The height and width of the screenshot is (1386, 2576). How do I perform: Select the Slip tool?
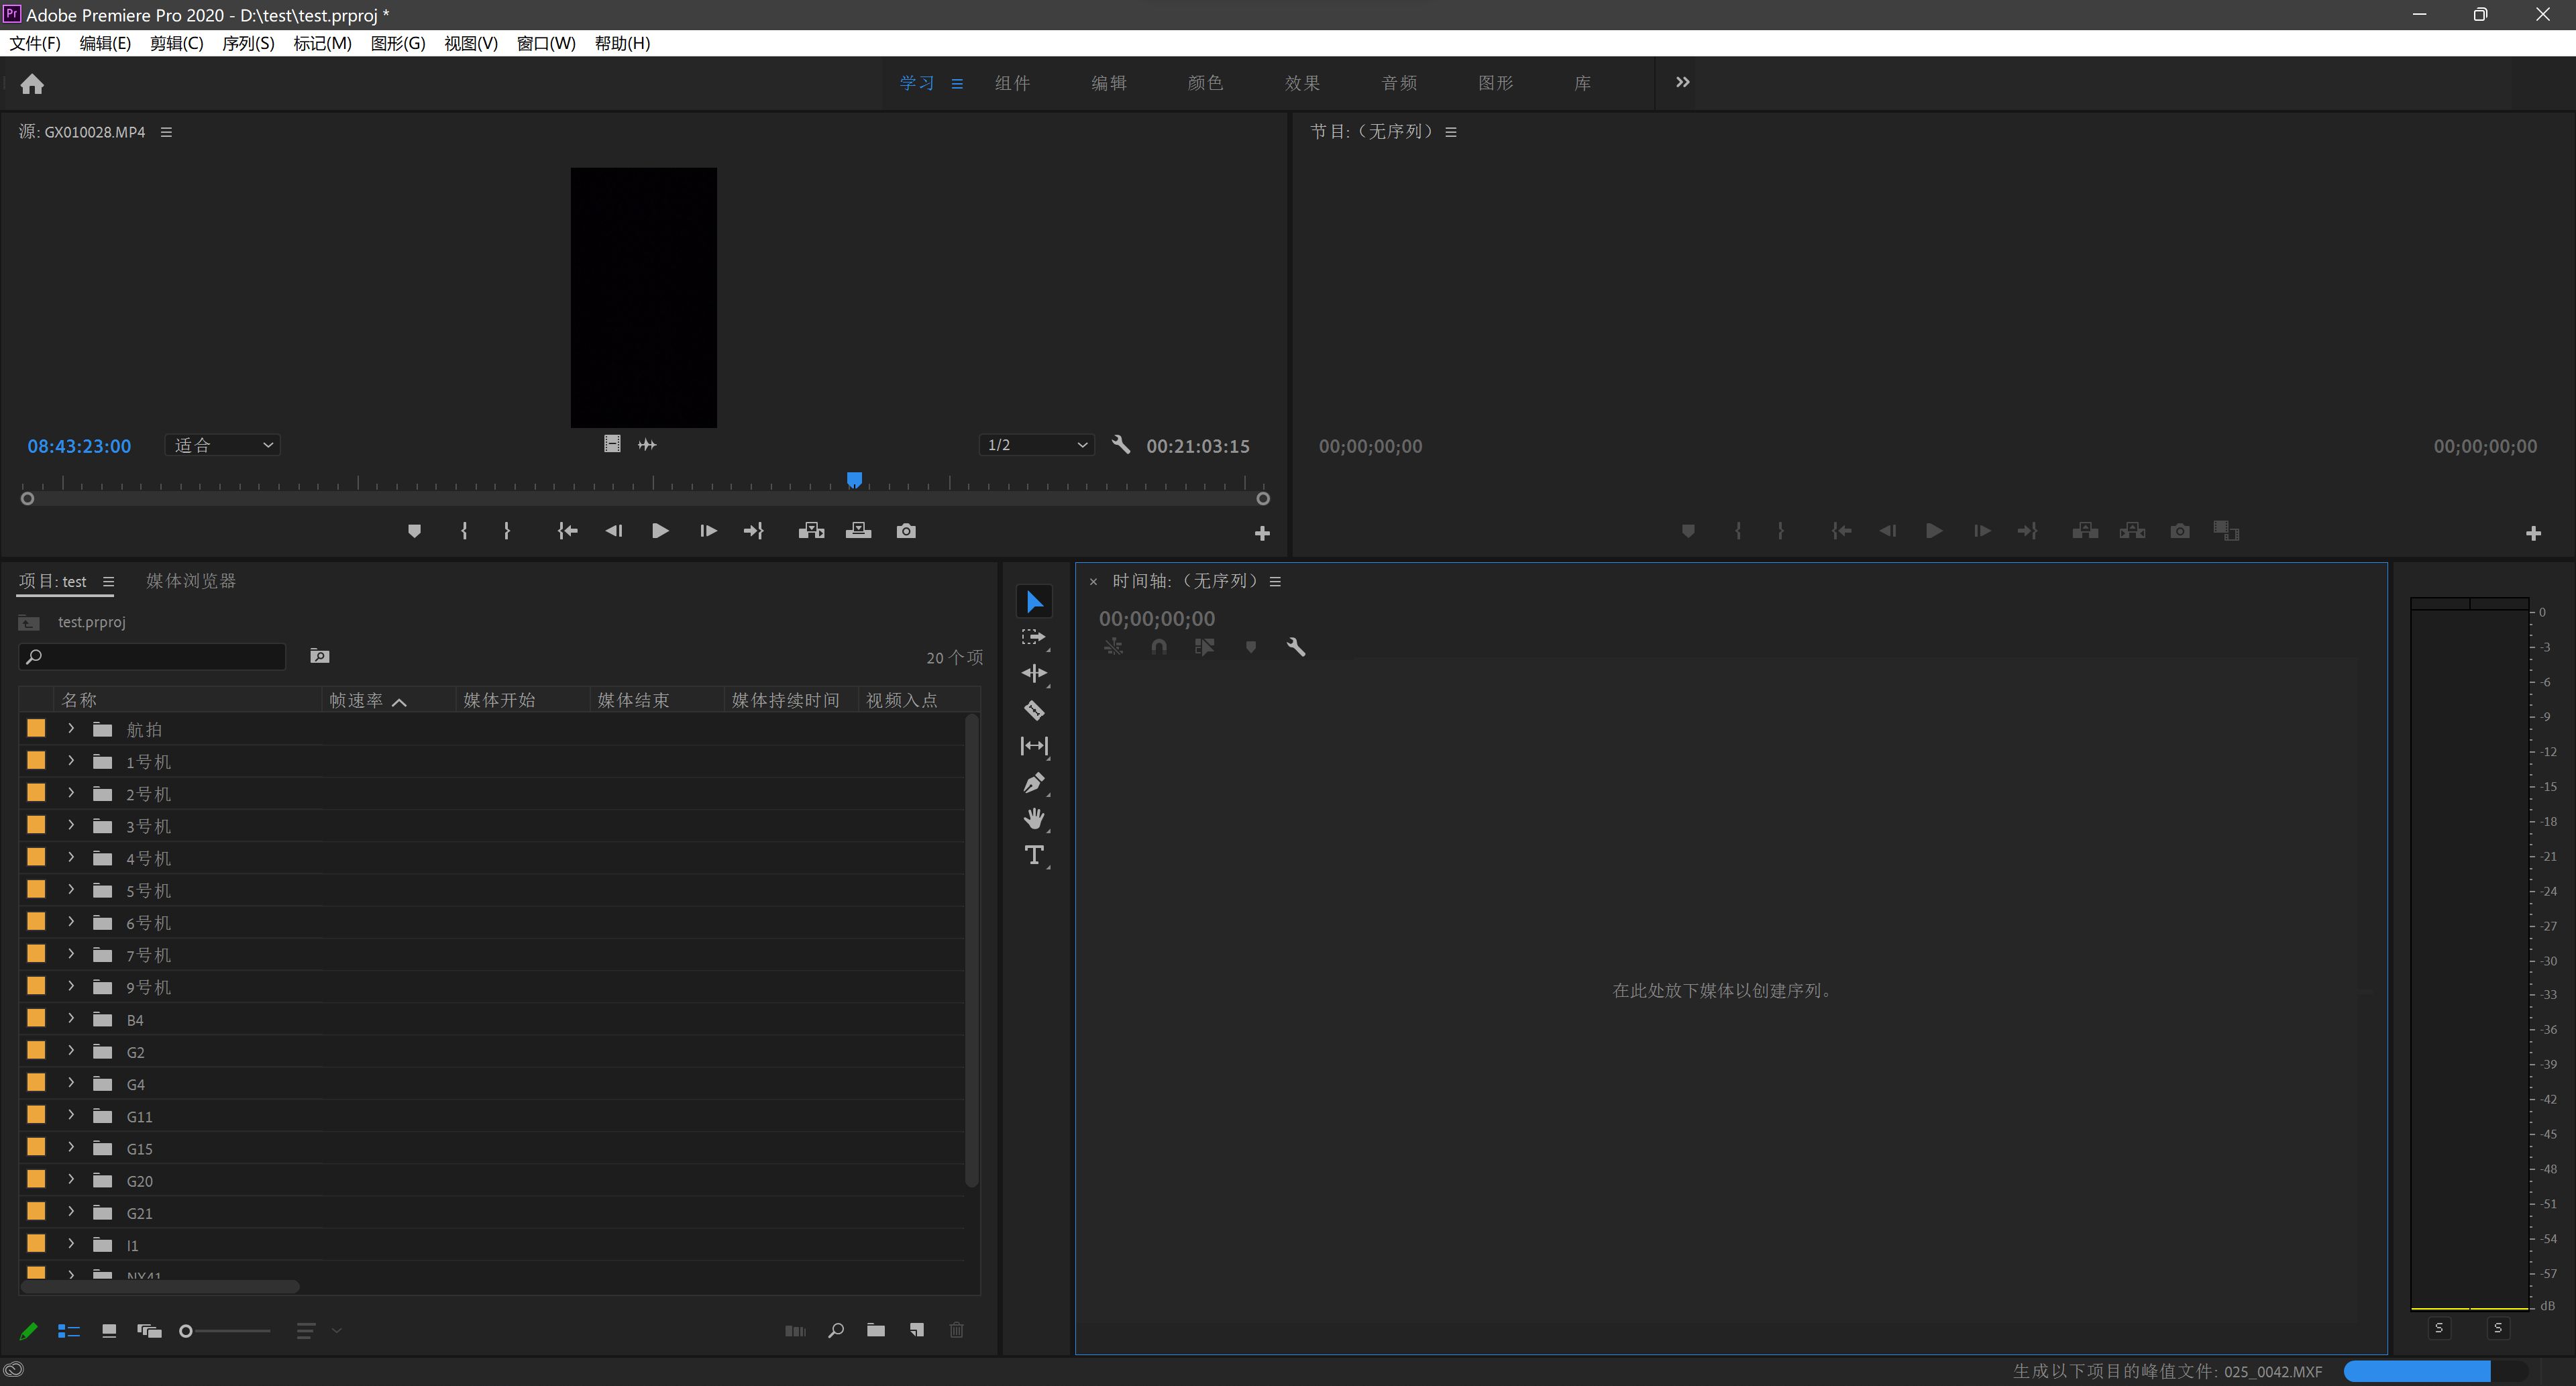pos(1034,746)
